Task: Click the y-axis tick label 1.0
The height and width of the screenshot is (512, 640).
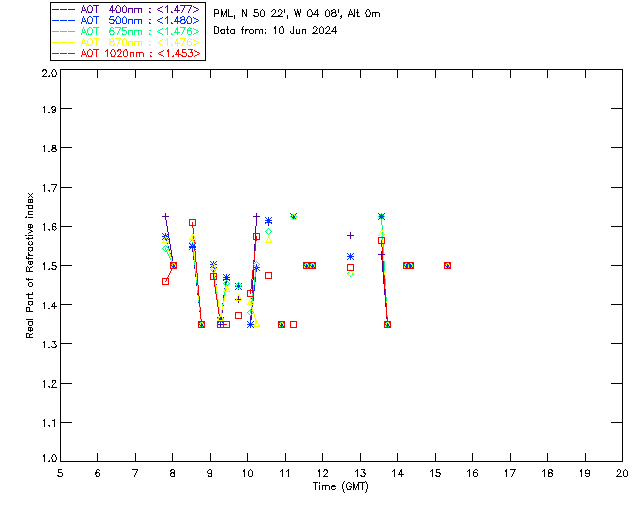Action: click(x=49, y=459)
